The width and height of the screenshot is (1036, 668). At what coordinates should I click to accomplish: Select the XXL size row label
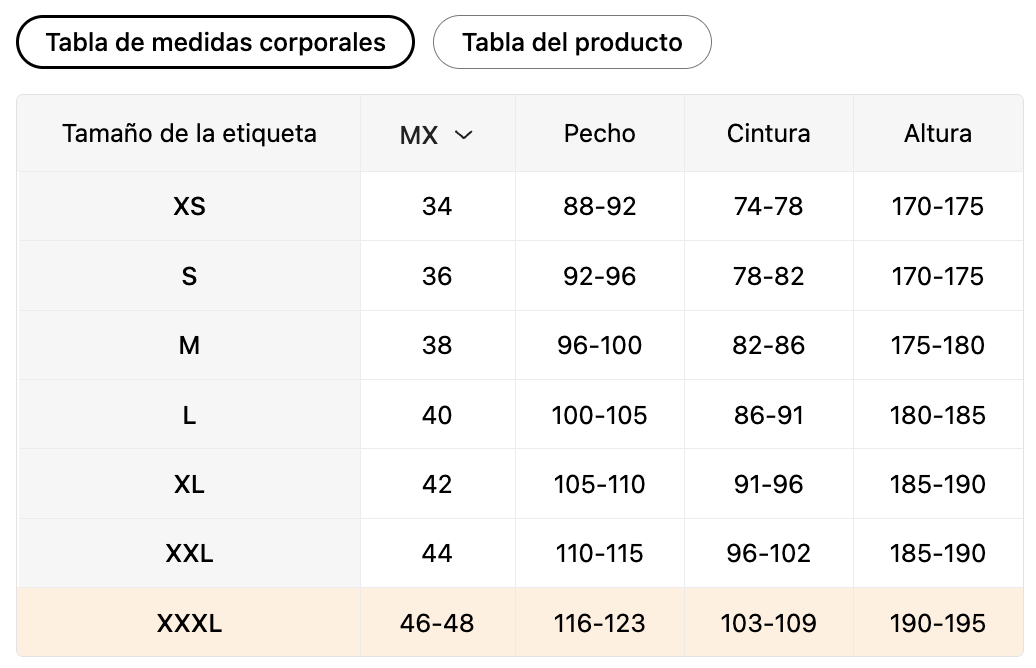[189, 553]
